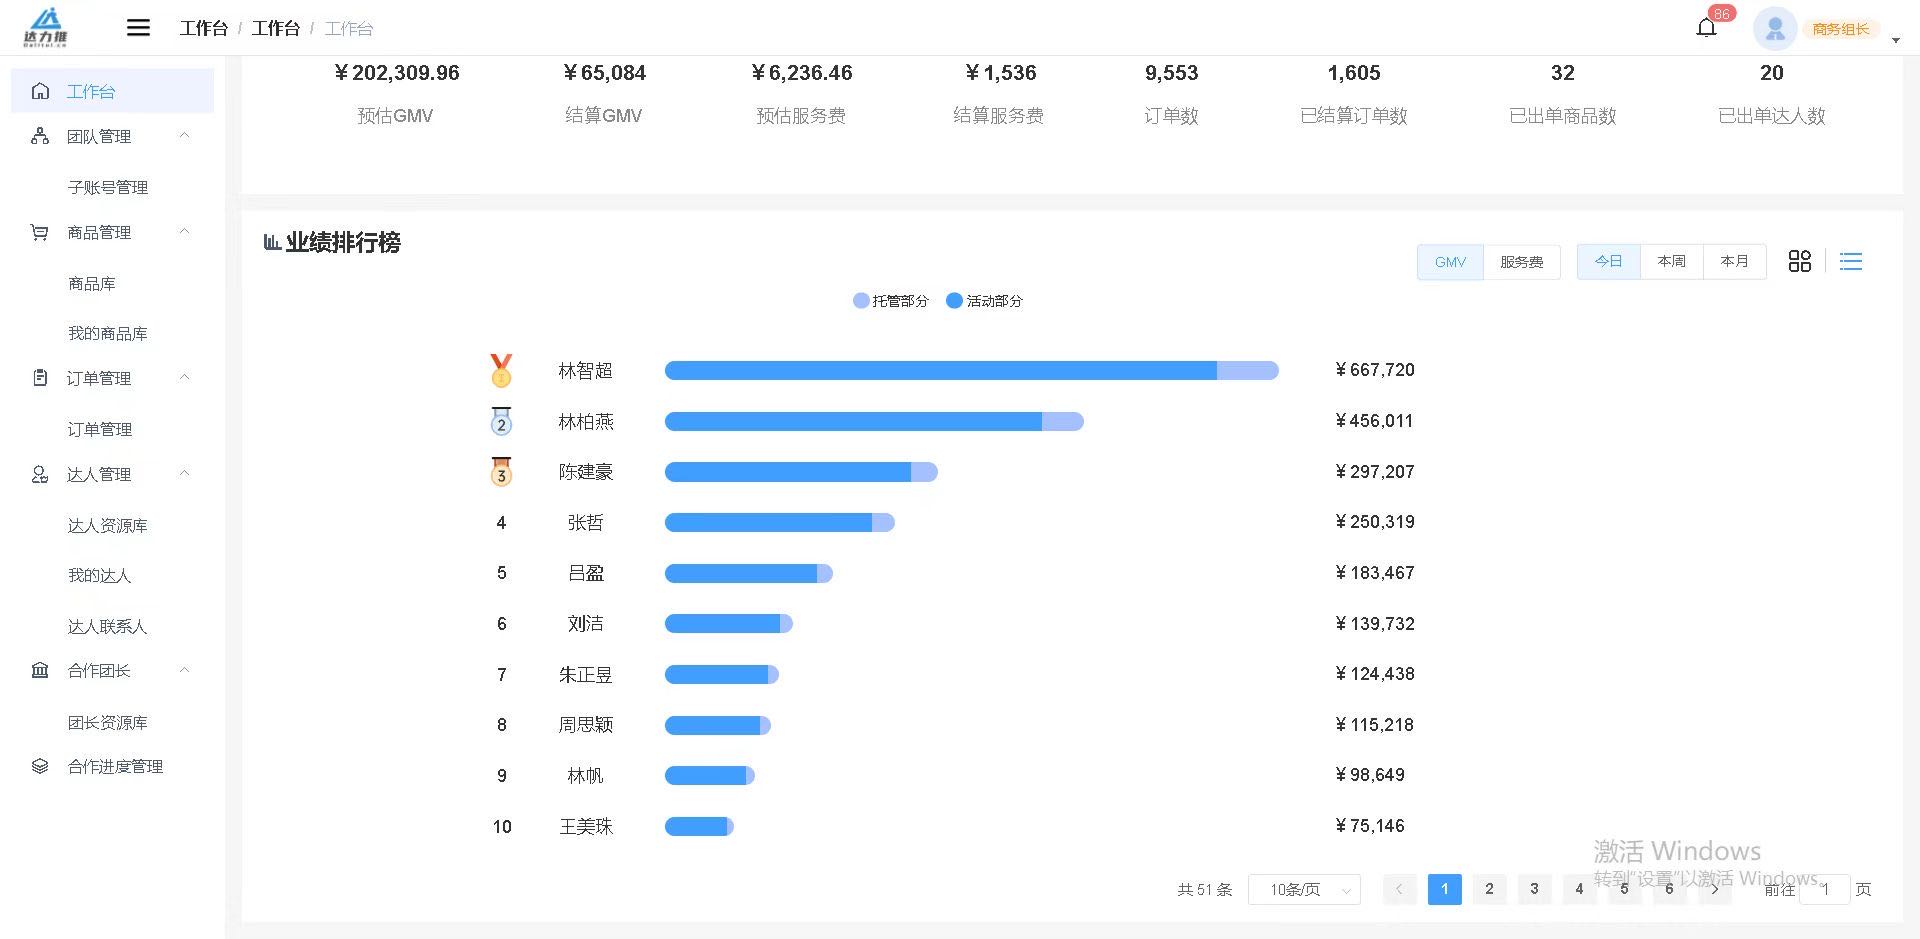This screenshot has height=939, width=1920.
Task: Click the 前往 page number input
Action: [x=1825, y=889]
